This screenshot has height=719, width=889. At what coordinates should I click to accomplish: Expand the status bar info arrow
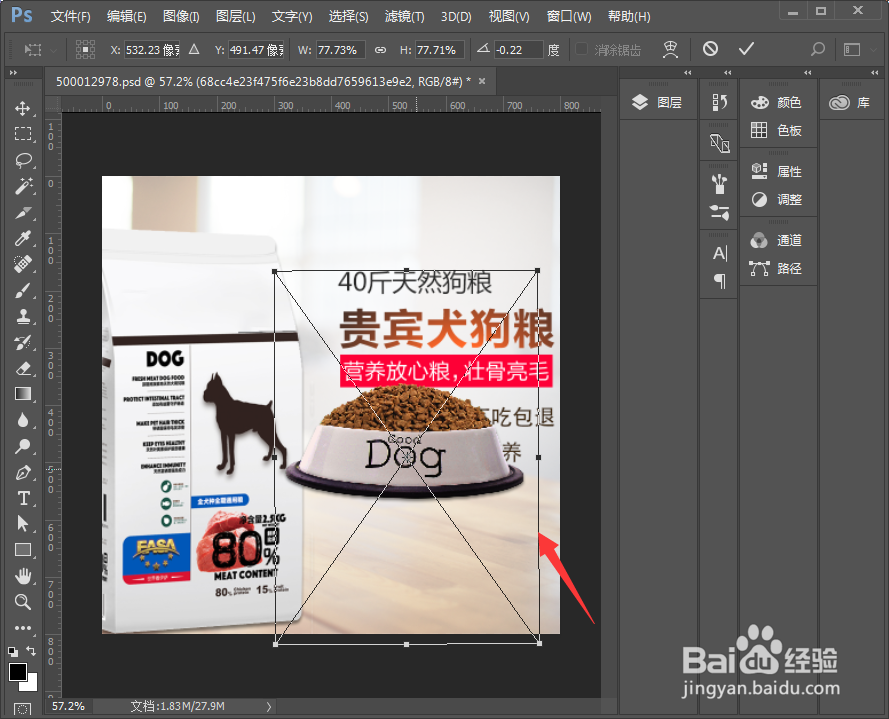269,707
